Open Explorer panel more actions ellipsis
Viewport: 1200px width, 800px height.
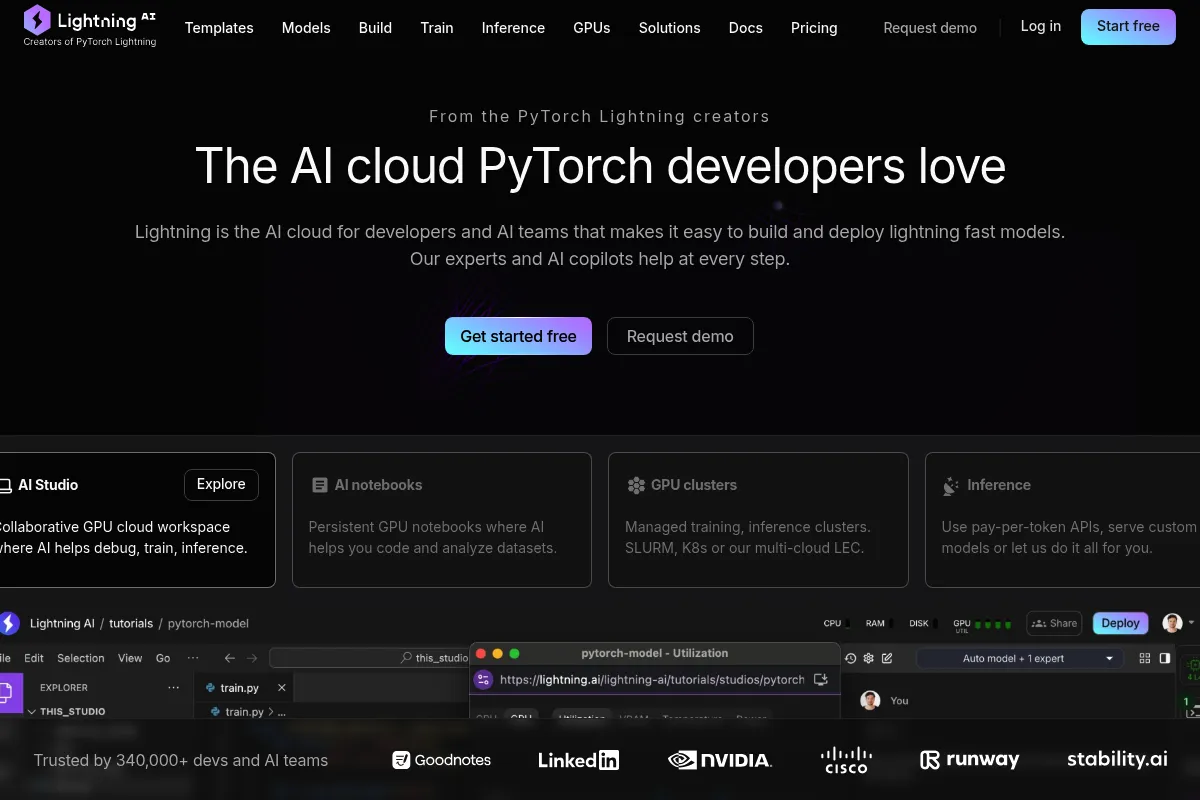point(174,688)
